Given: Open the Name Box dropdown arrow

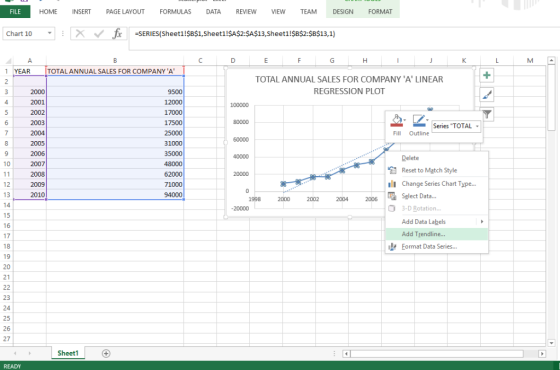Looking at the screenshot, I should pos(50,33).
